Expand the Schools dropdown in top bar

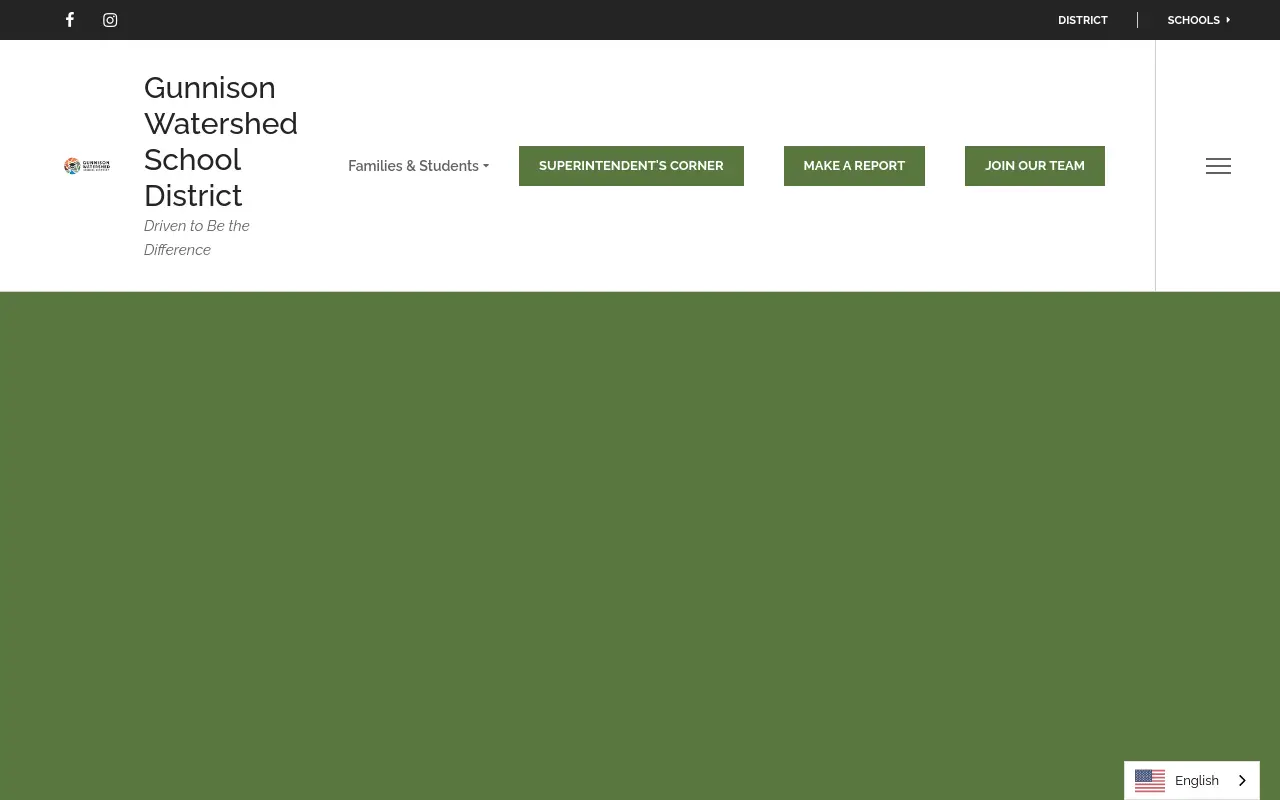(1198, 20)
